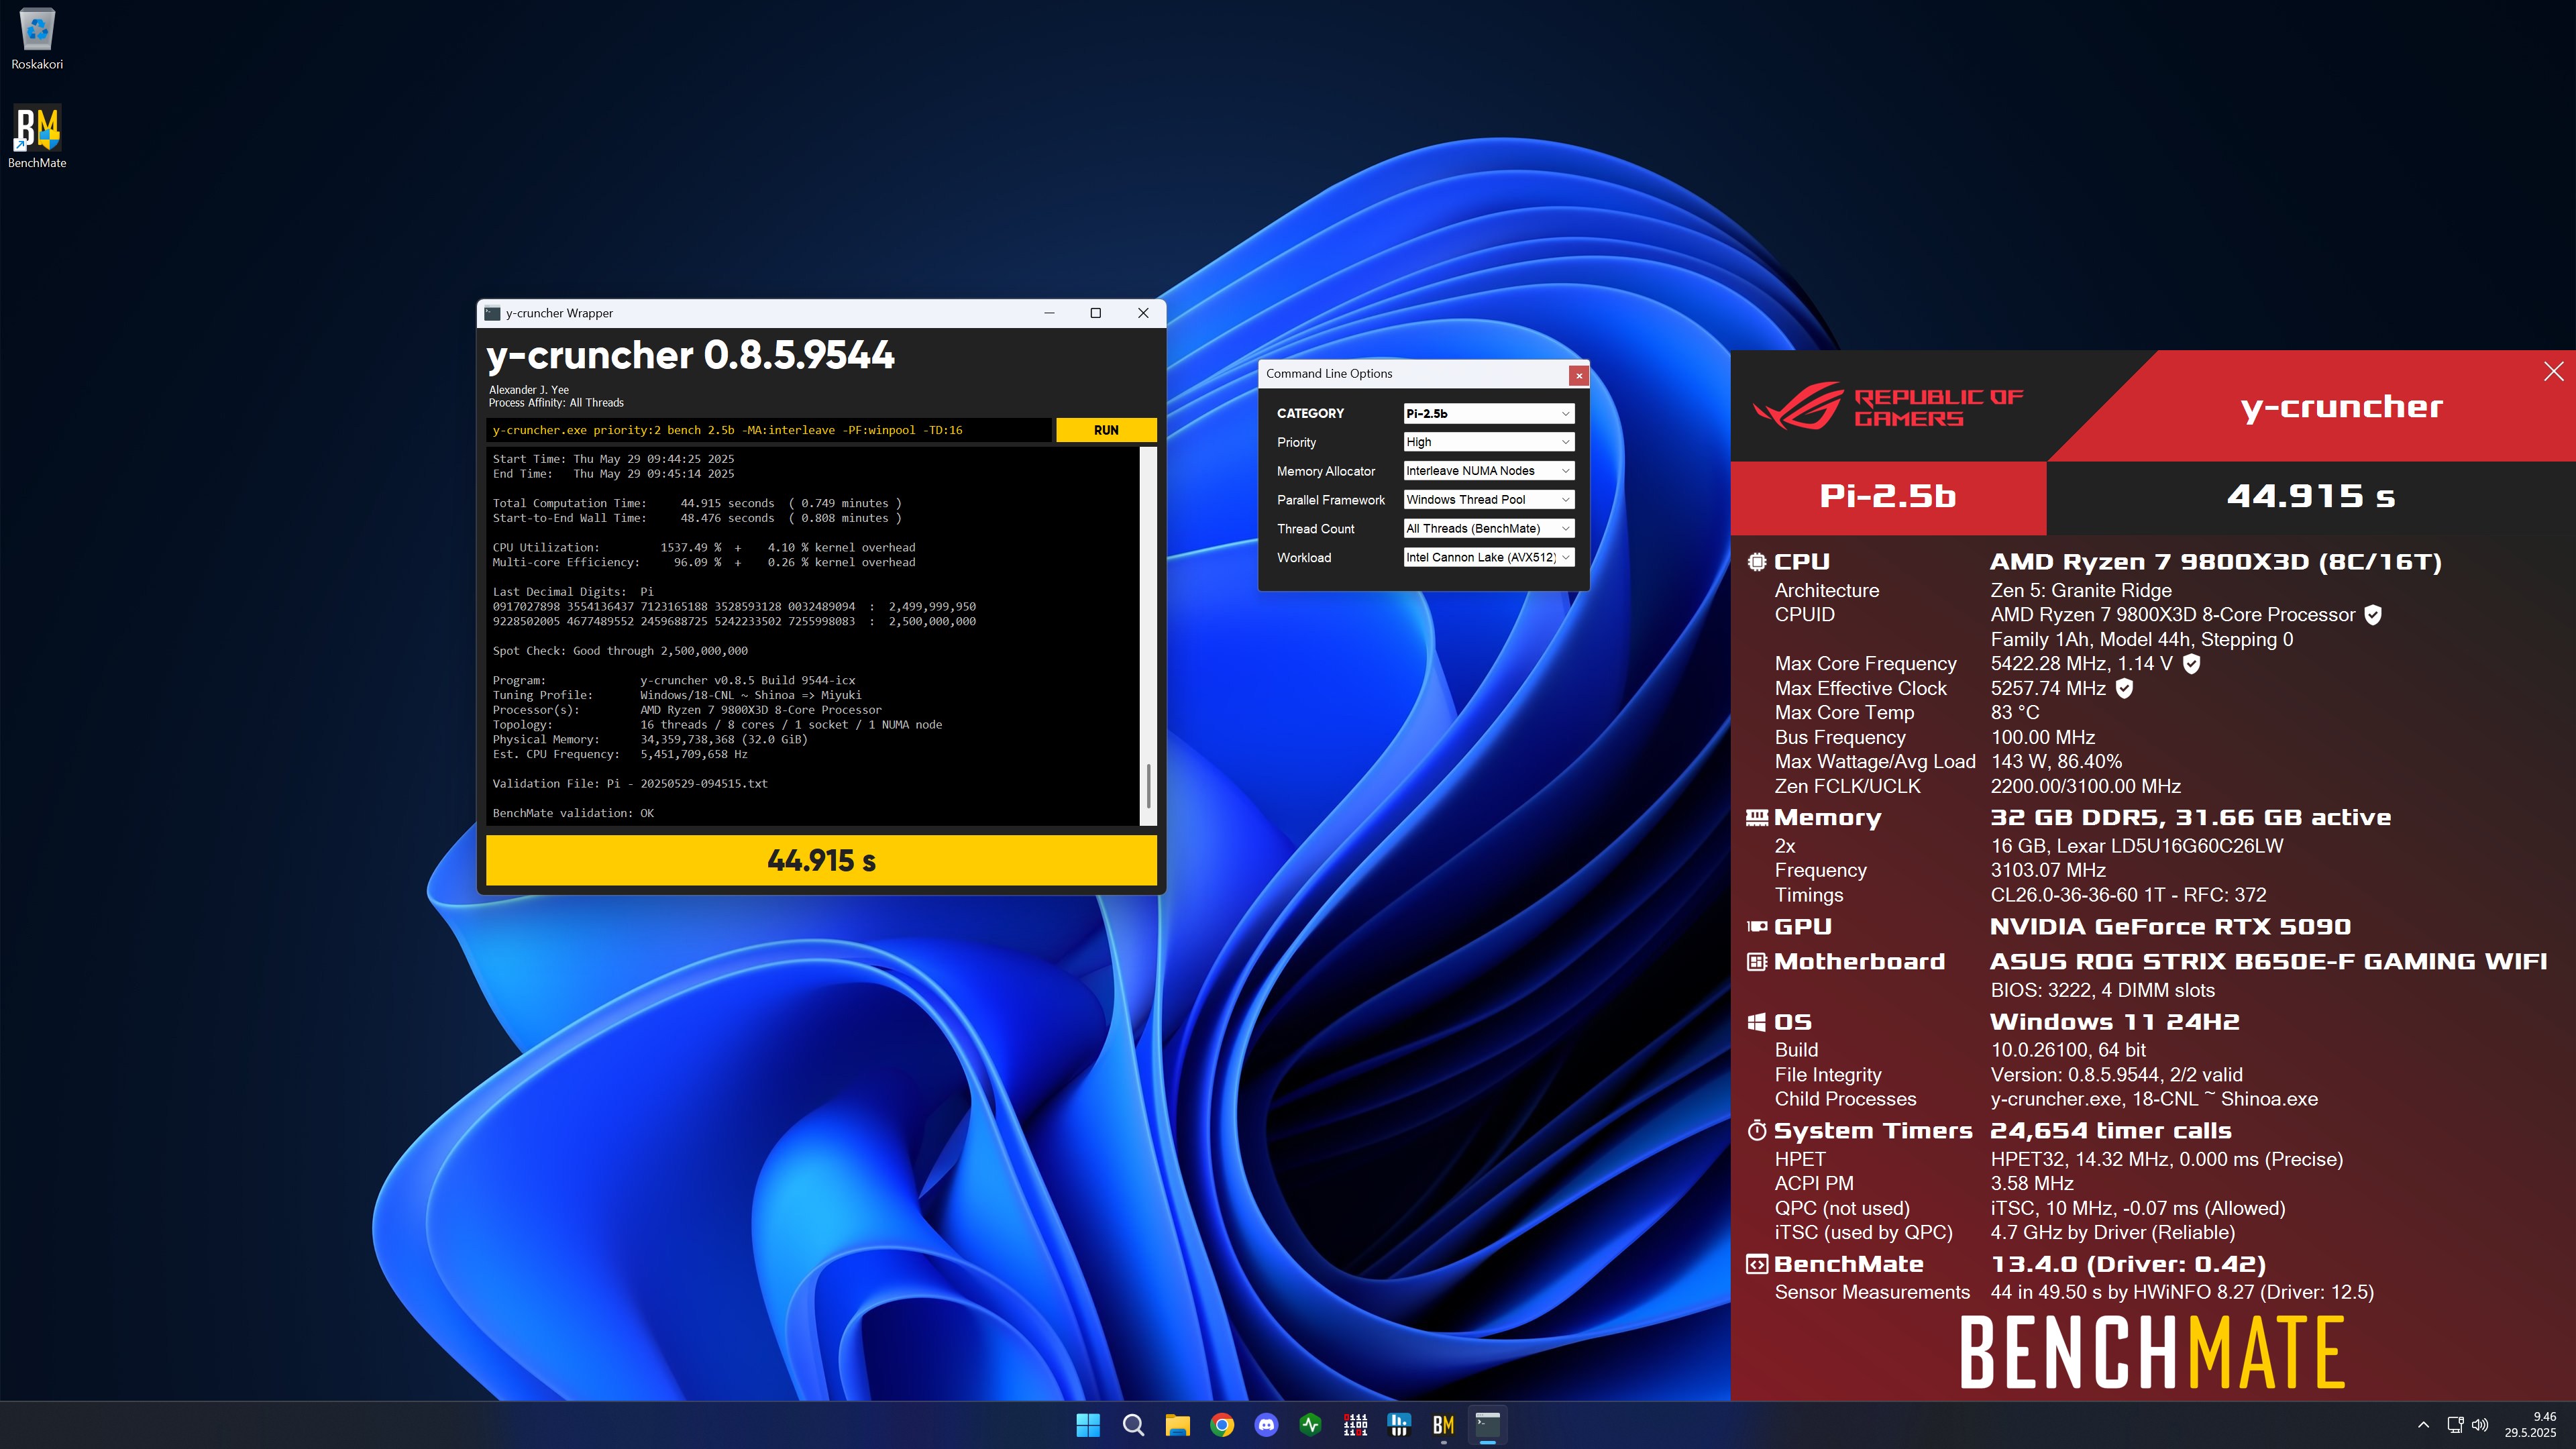Click the 44.915 s score in BenchMate panel
This screenshot has width=2576, height=1449.
click(x=2311, y=497)
